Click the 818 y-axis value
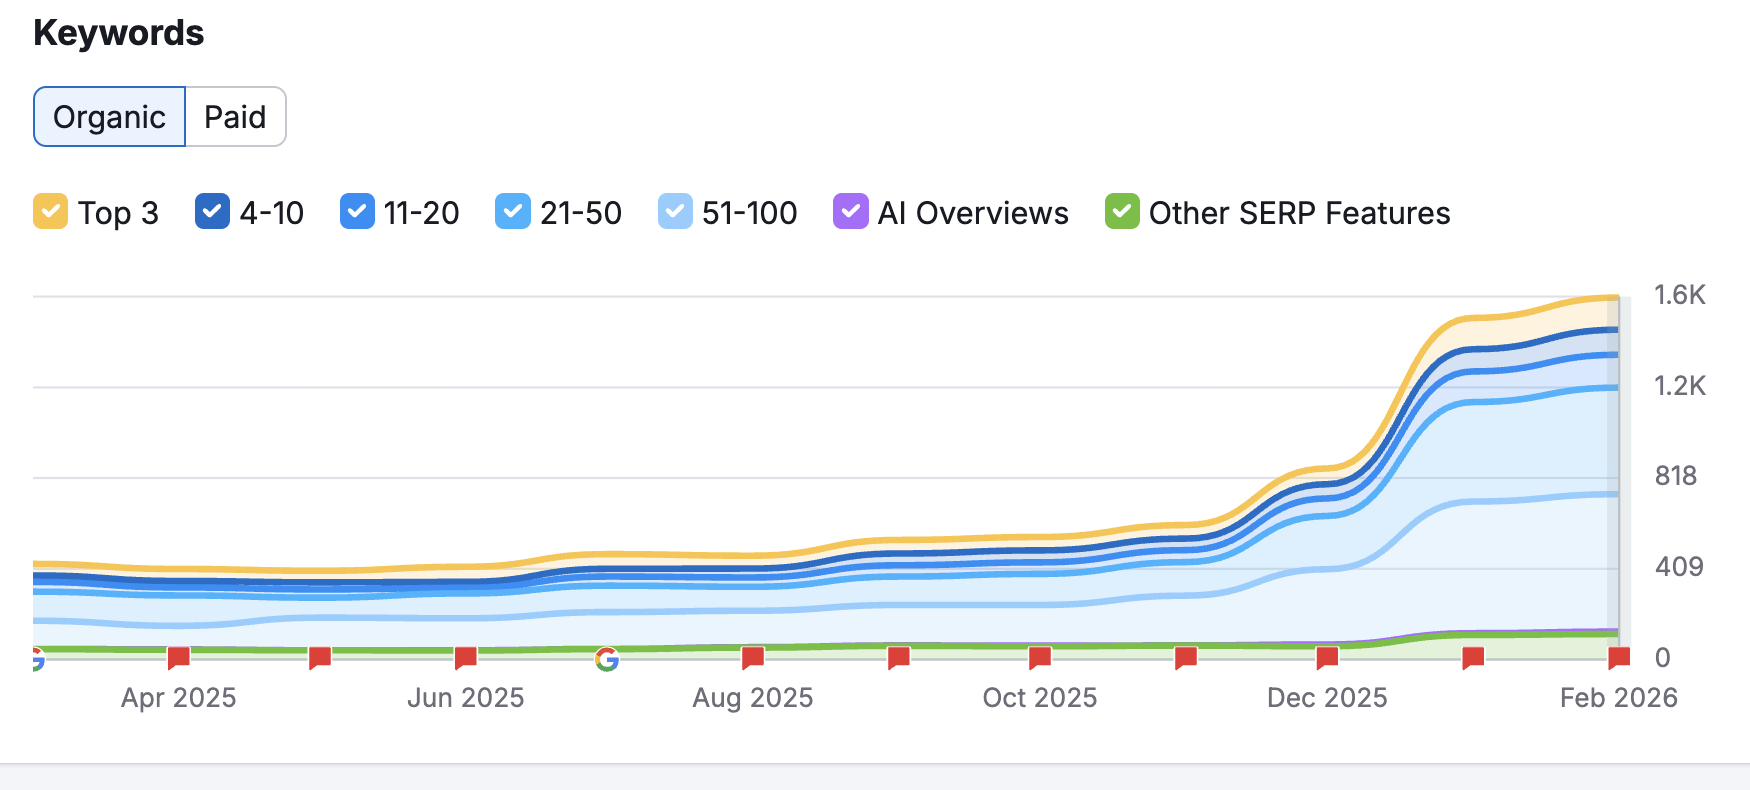Image resolution: width=1750 pixels, height=790 pixels. (x=1676, y=476)
